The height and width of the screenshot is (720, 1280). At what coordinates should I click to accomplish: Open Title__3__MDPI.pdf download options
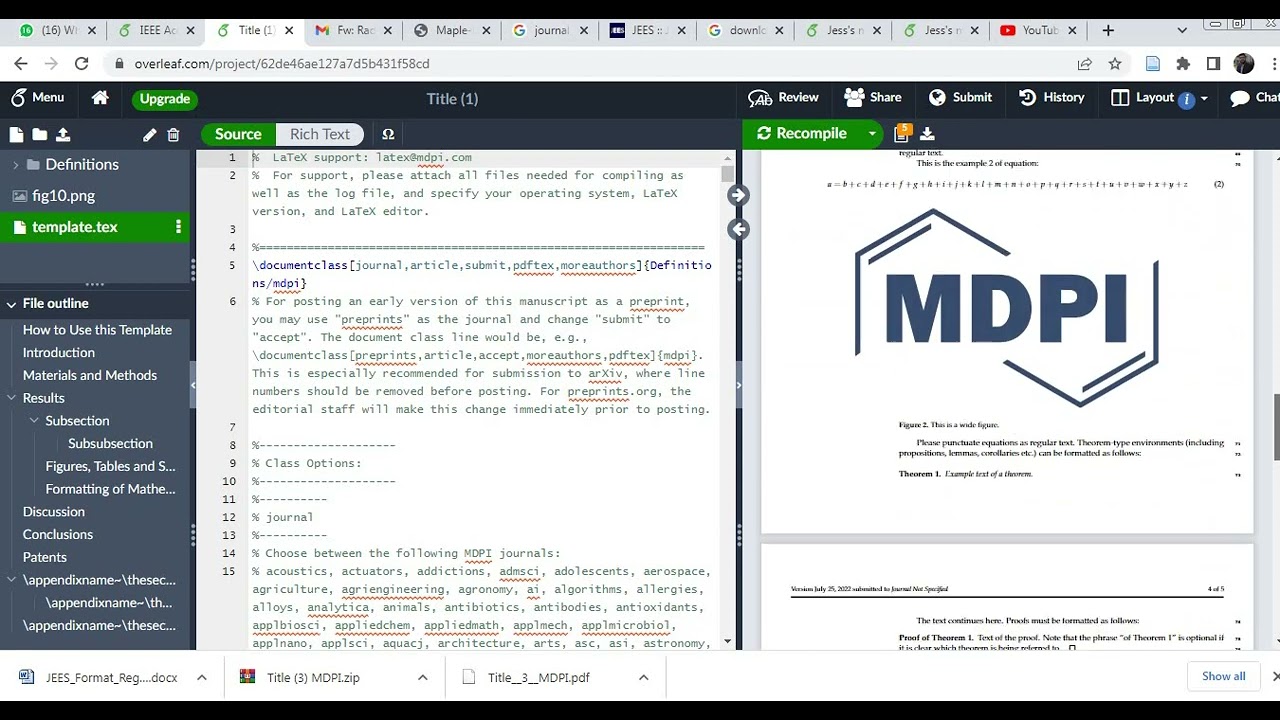(x=643, y=677)
